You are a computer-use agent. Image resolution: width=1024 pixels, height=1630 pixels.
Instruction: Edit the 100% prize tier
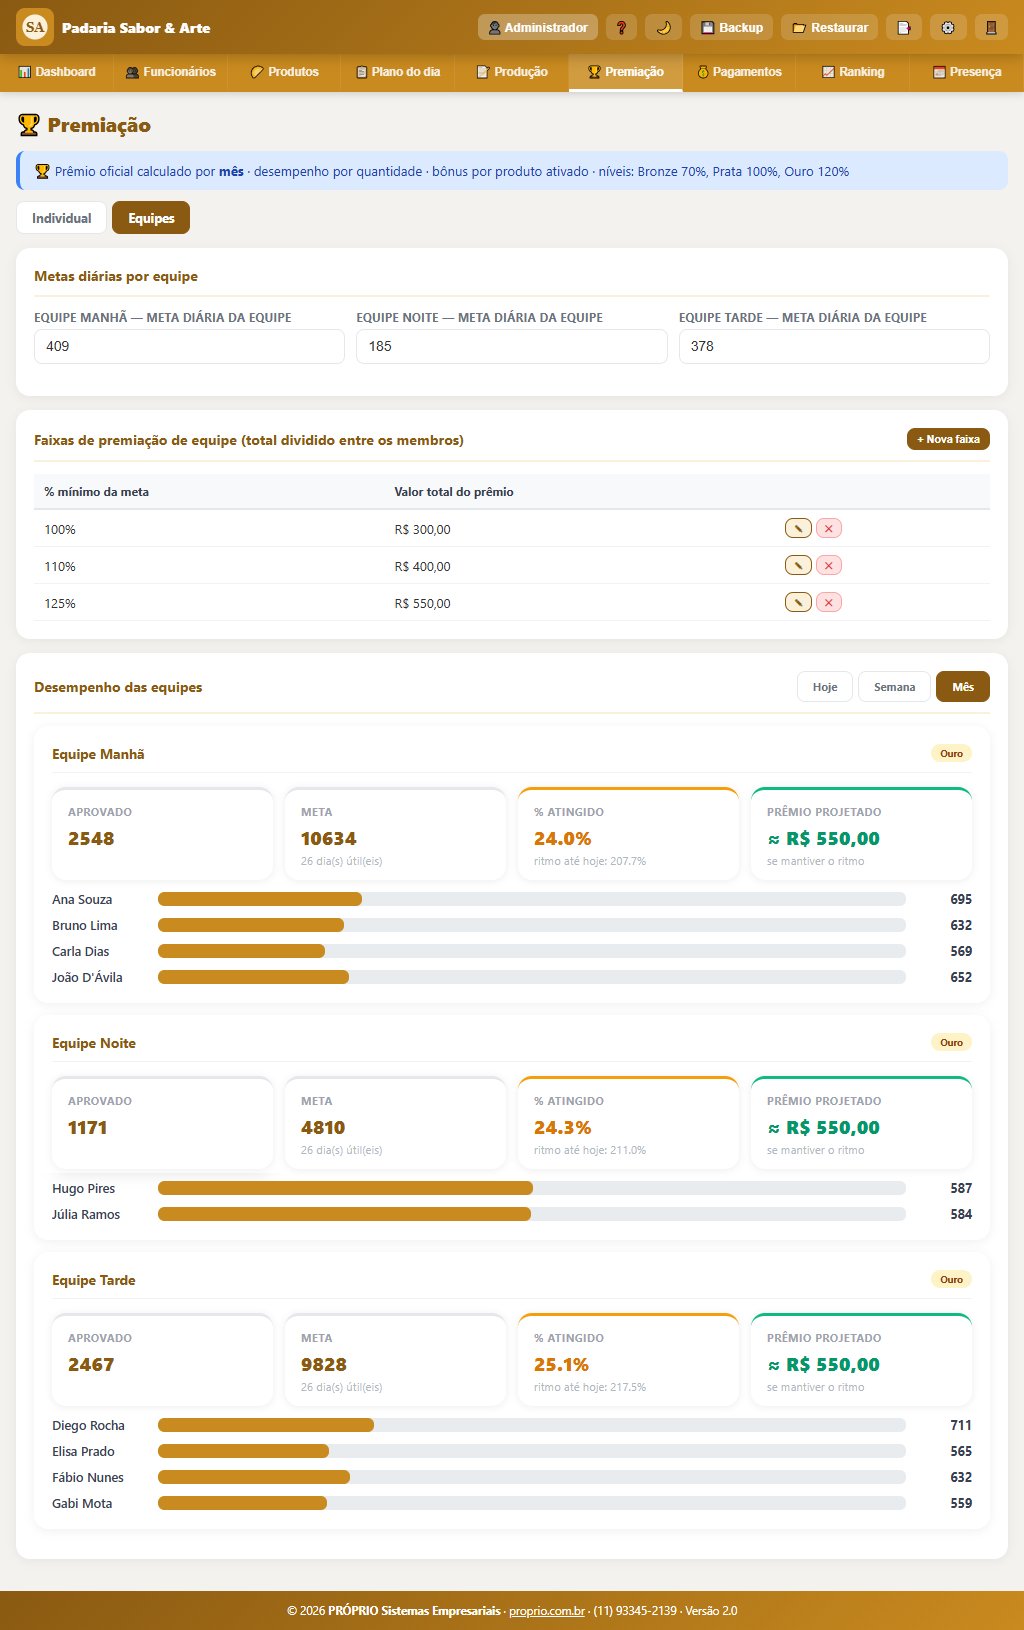[798, 528]
